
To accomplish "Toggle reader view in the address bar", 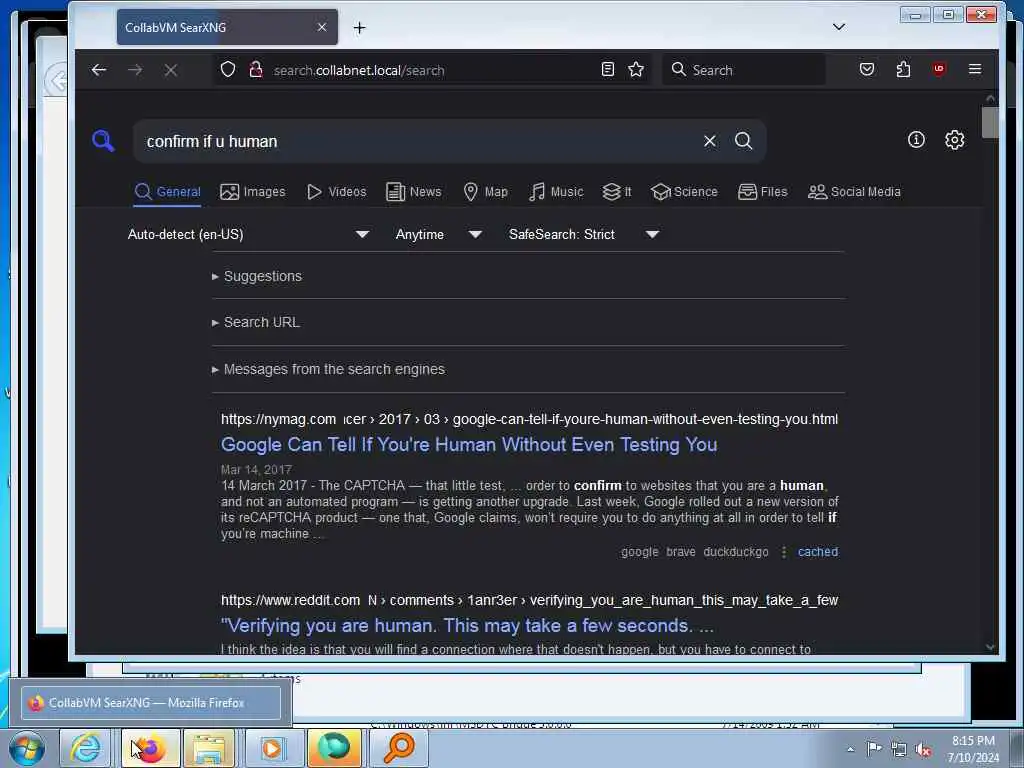I will [607, 69].
